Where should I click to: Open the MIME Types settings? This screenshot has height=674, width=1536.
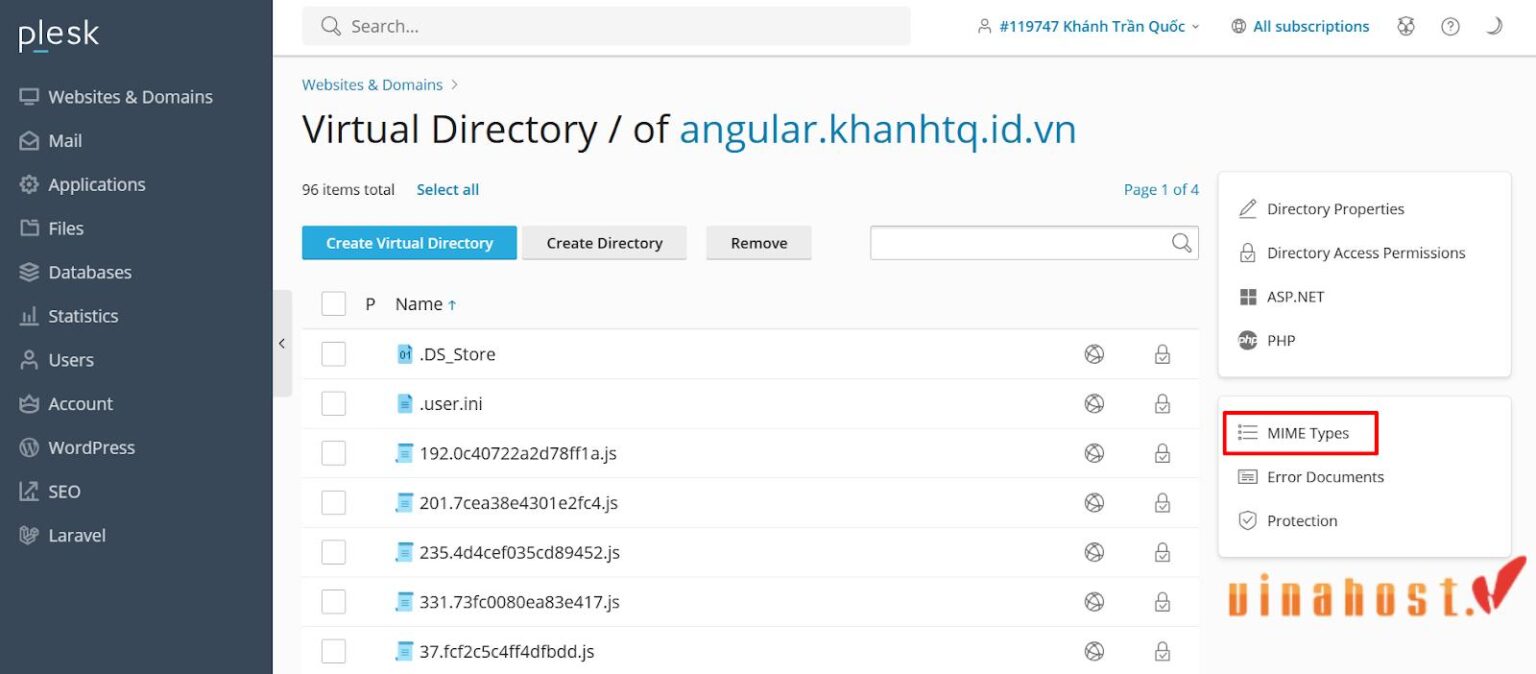[x=1299, y=433]
